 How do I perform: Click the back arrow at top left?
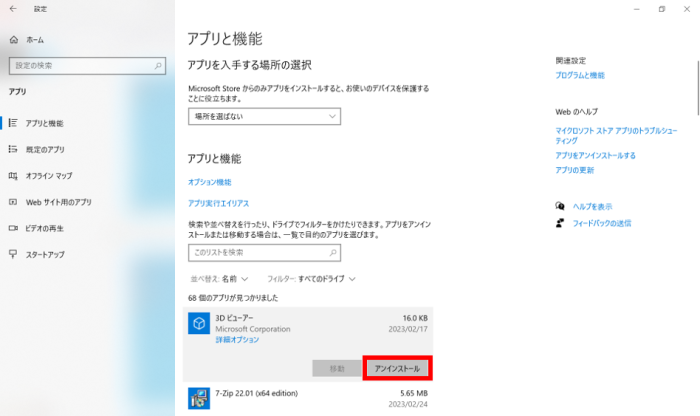coord(12,9)
